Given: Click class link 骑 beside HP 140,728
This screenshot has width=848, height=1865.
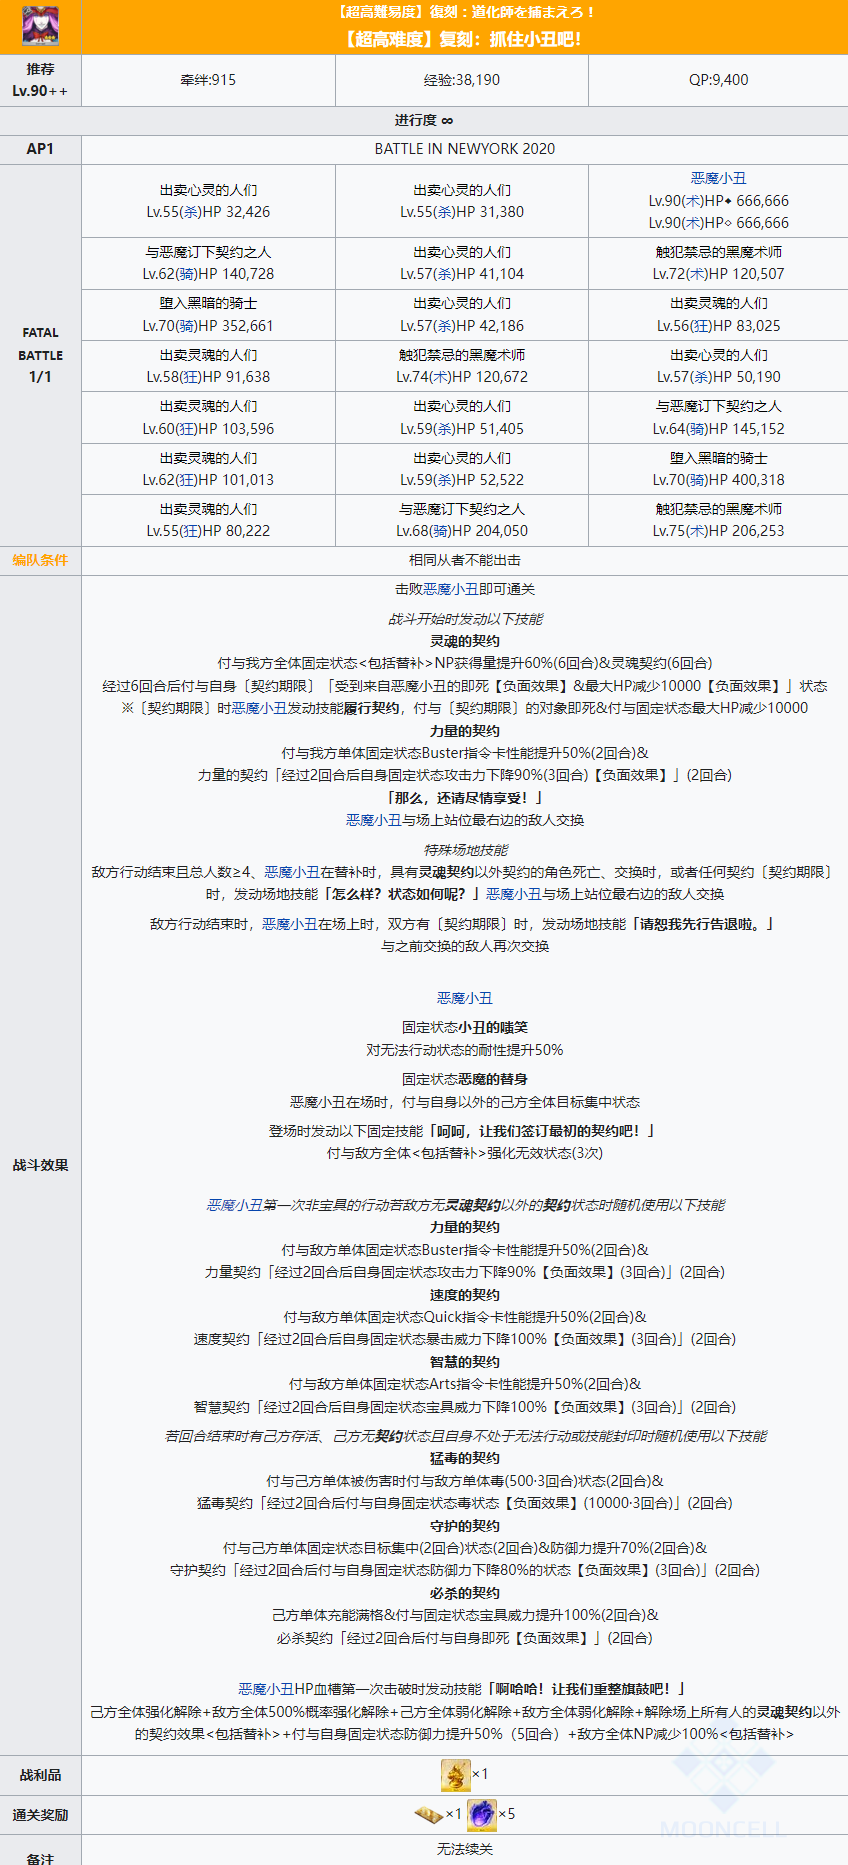Looking at the screenshot, I should 187,274.
